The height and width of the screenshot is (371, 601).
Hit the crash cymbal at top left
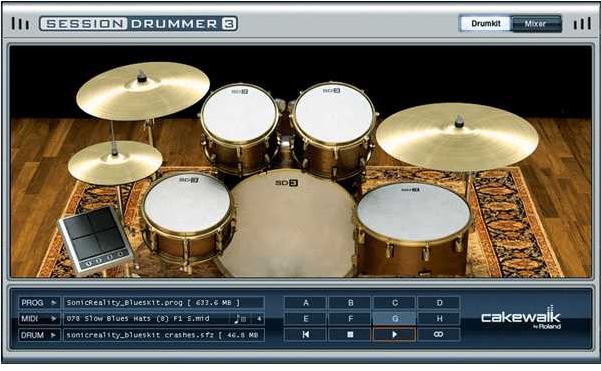pos(143,91)
